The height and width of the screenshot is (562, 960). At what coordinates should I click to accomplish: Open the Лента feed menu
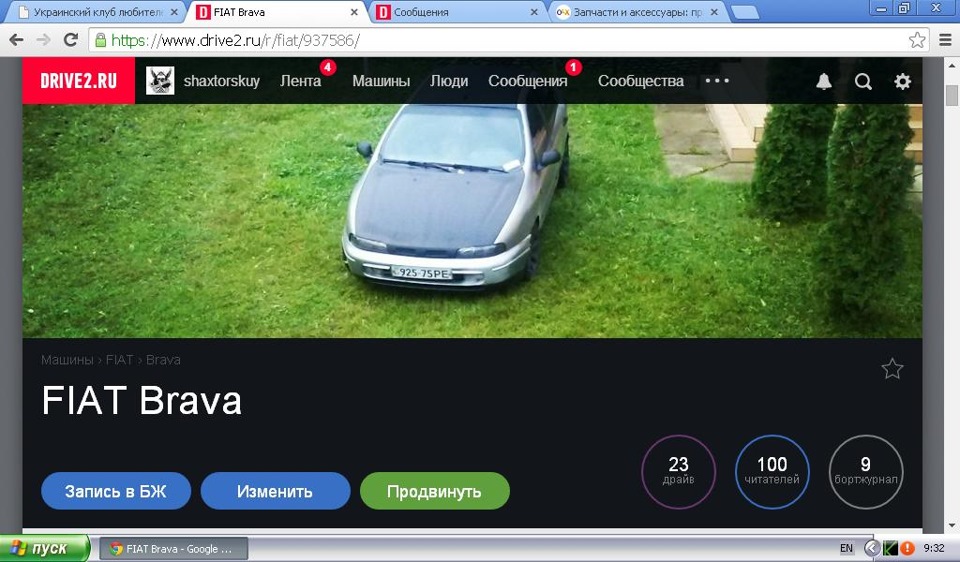pos(301,81)
